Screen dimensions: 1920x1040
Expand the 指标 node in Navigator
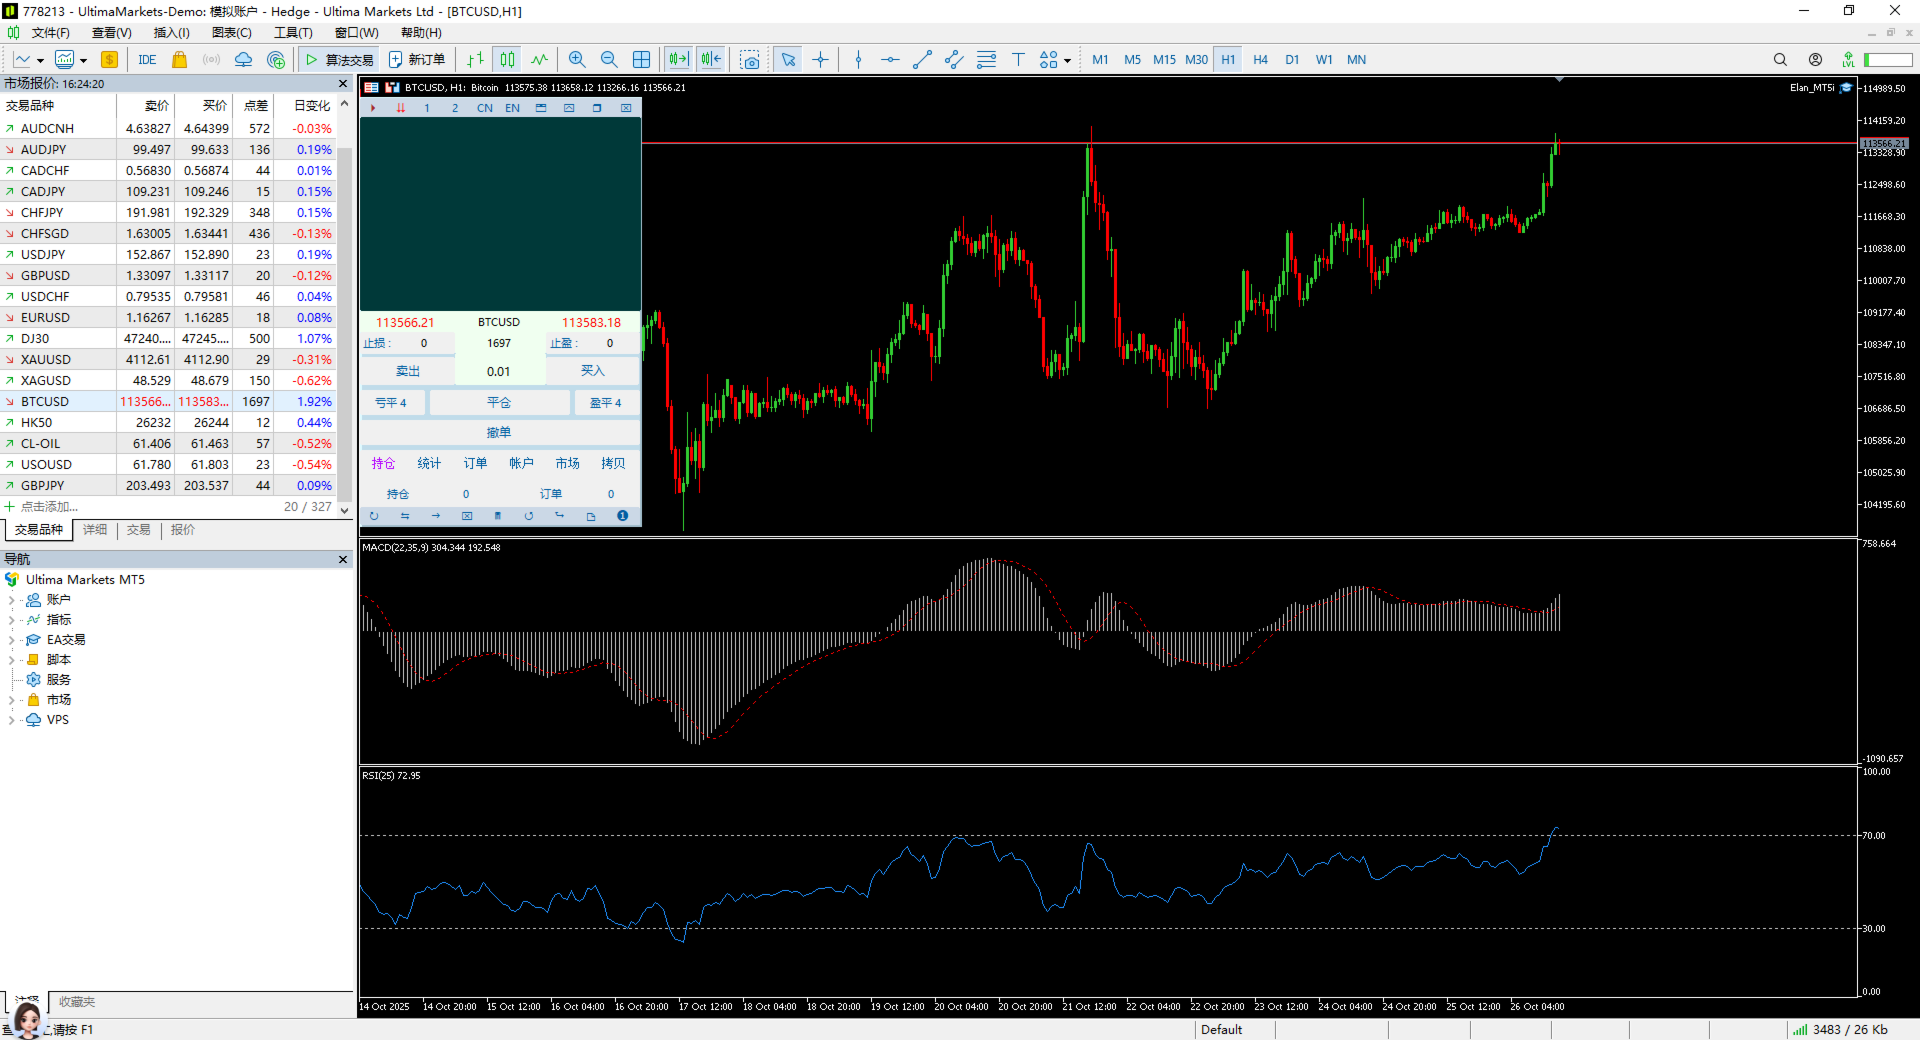11,620
